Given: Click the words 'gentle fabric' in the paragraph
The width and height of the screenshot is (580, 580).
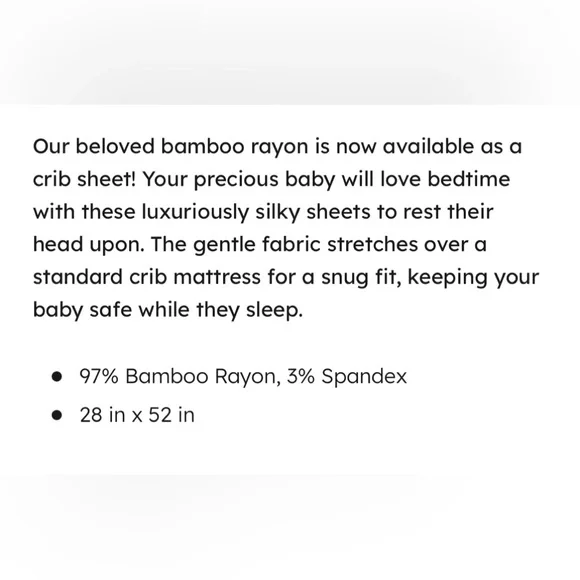Looking at the screenshot, I should click(x=257, y=246).
